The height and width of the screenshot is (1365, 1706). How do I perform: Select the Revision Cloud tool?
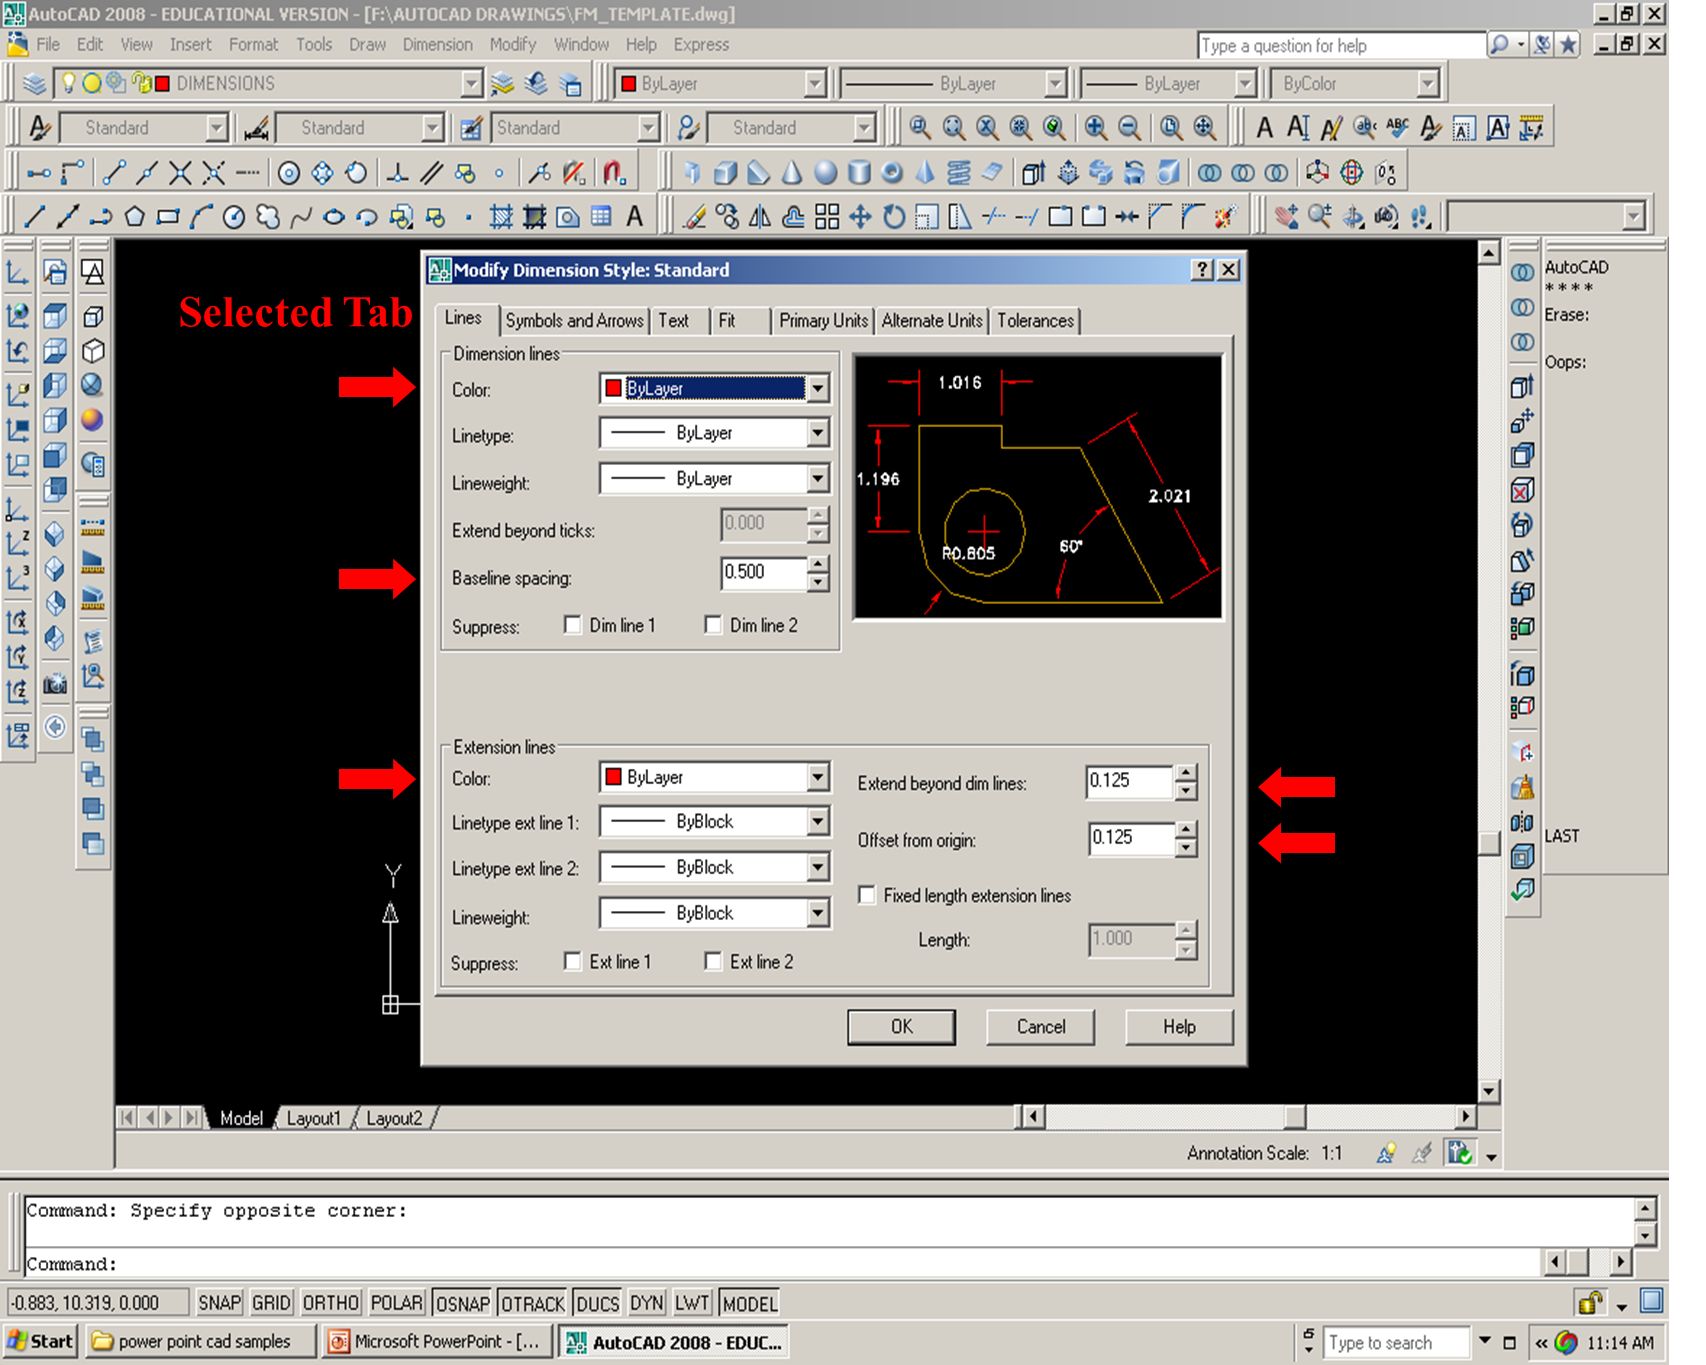(267, 216)
